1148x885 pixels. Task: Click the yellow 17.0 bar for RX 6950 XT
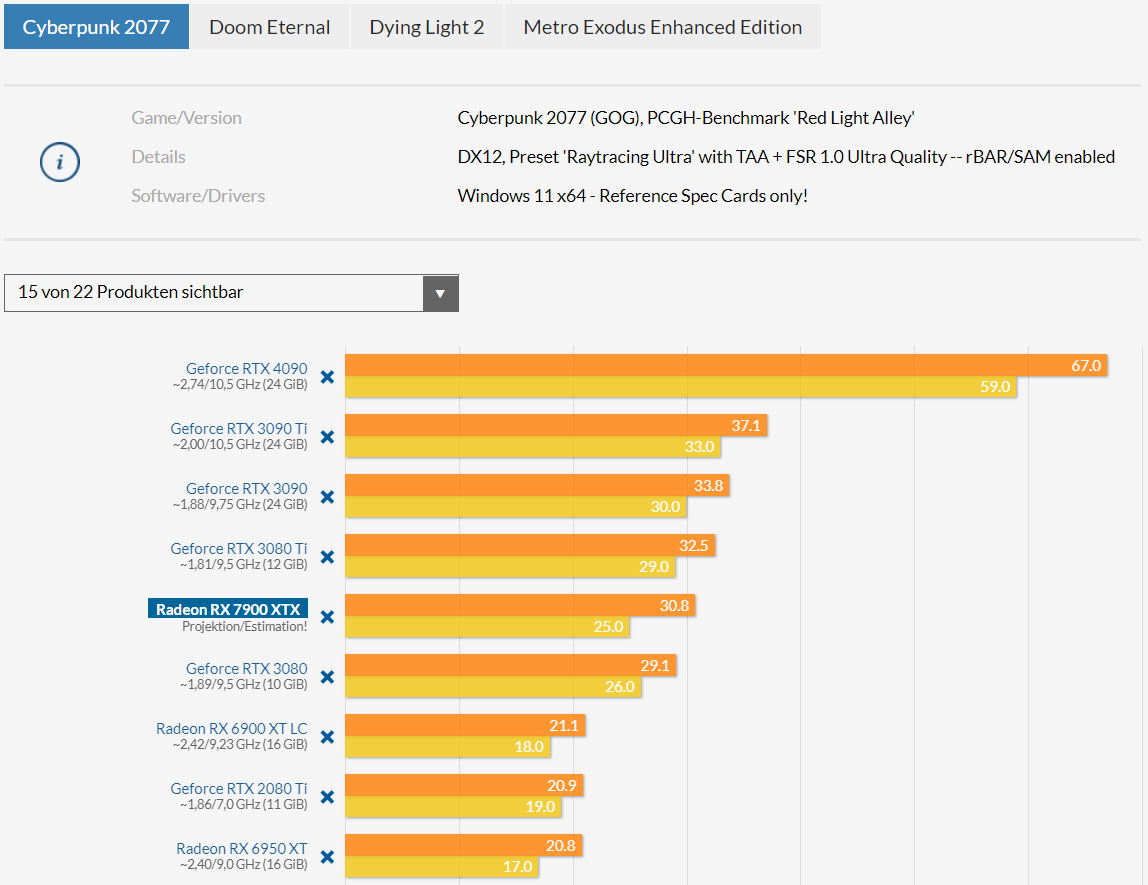pyautogui.click(x=442, y=867)
